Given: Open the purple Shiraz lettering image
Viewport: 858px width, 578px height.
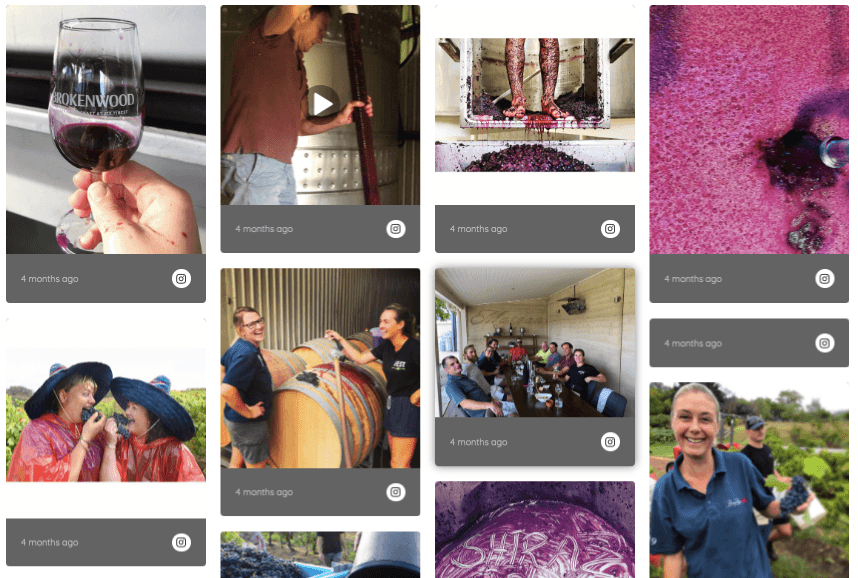Looking at the screenshot, I should (535, 530).
